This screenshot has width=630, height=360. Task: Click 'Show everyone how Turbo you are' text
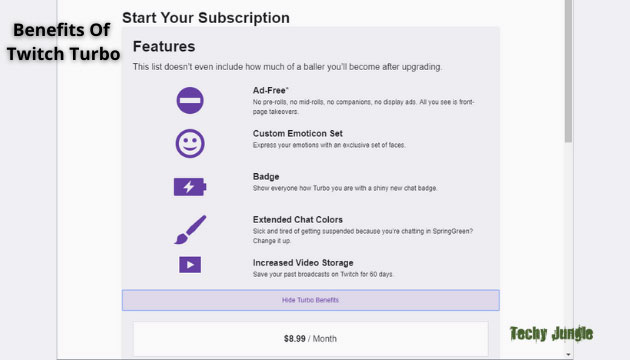[x=345, y=188]
